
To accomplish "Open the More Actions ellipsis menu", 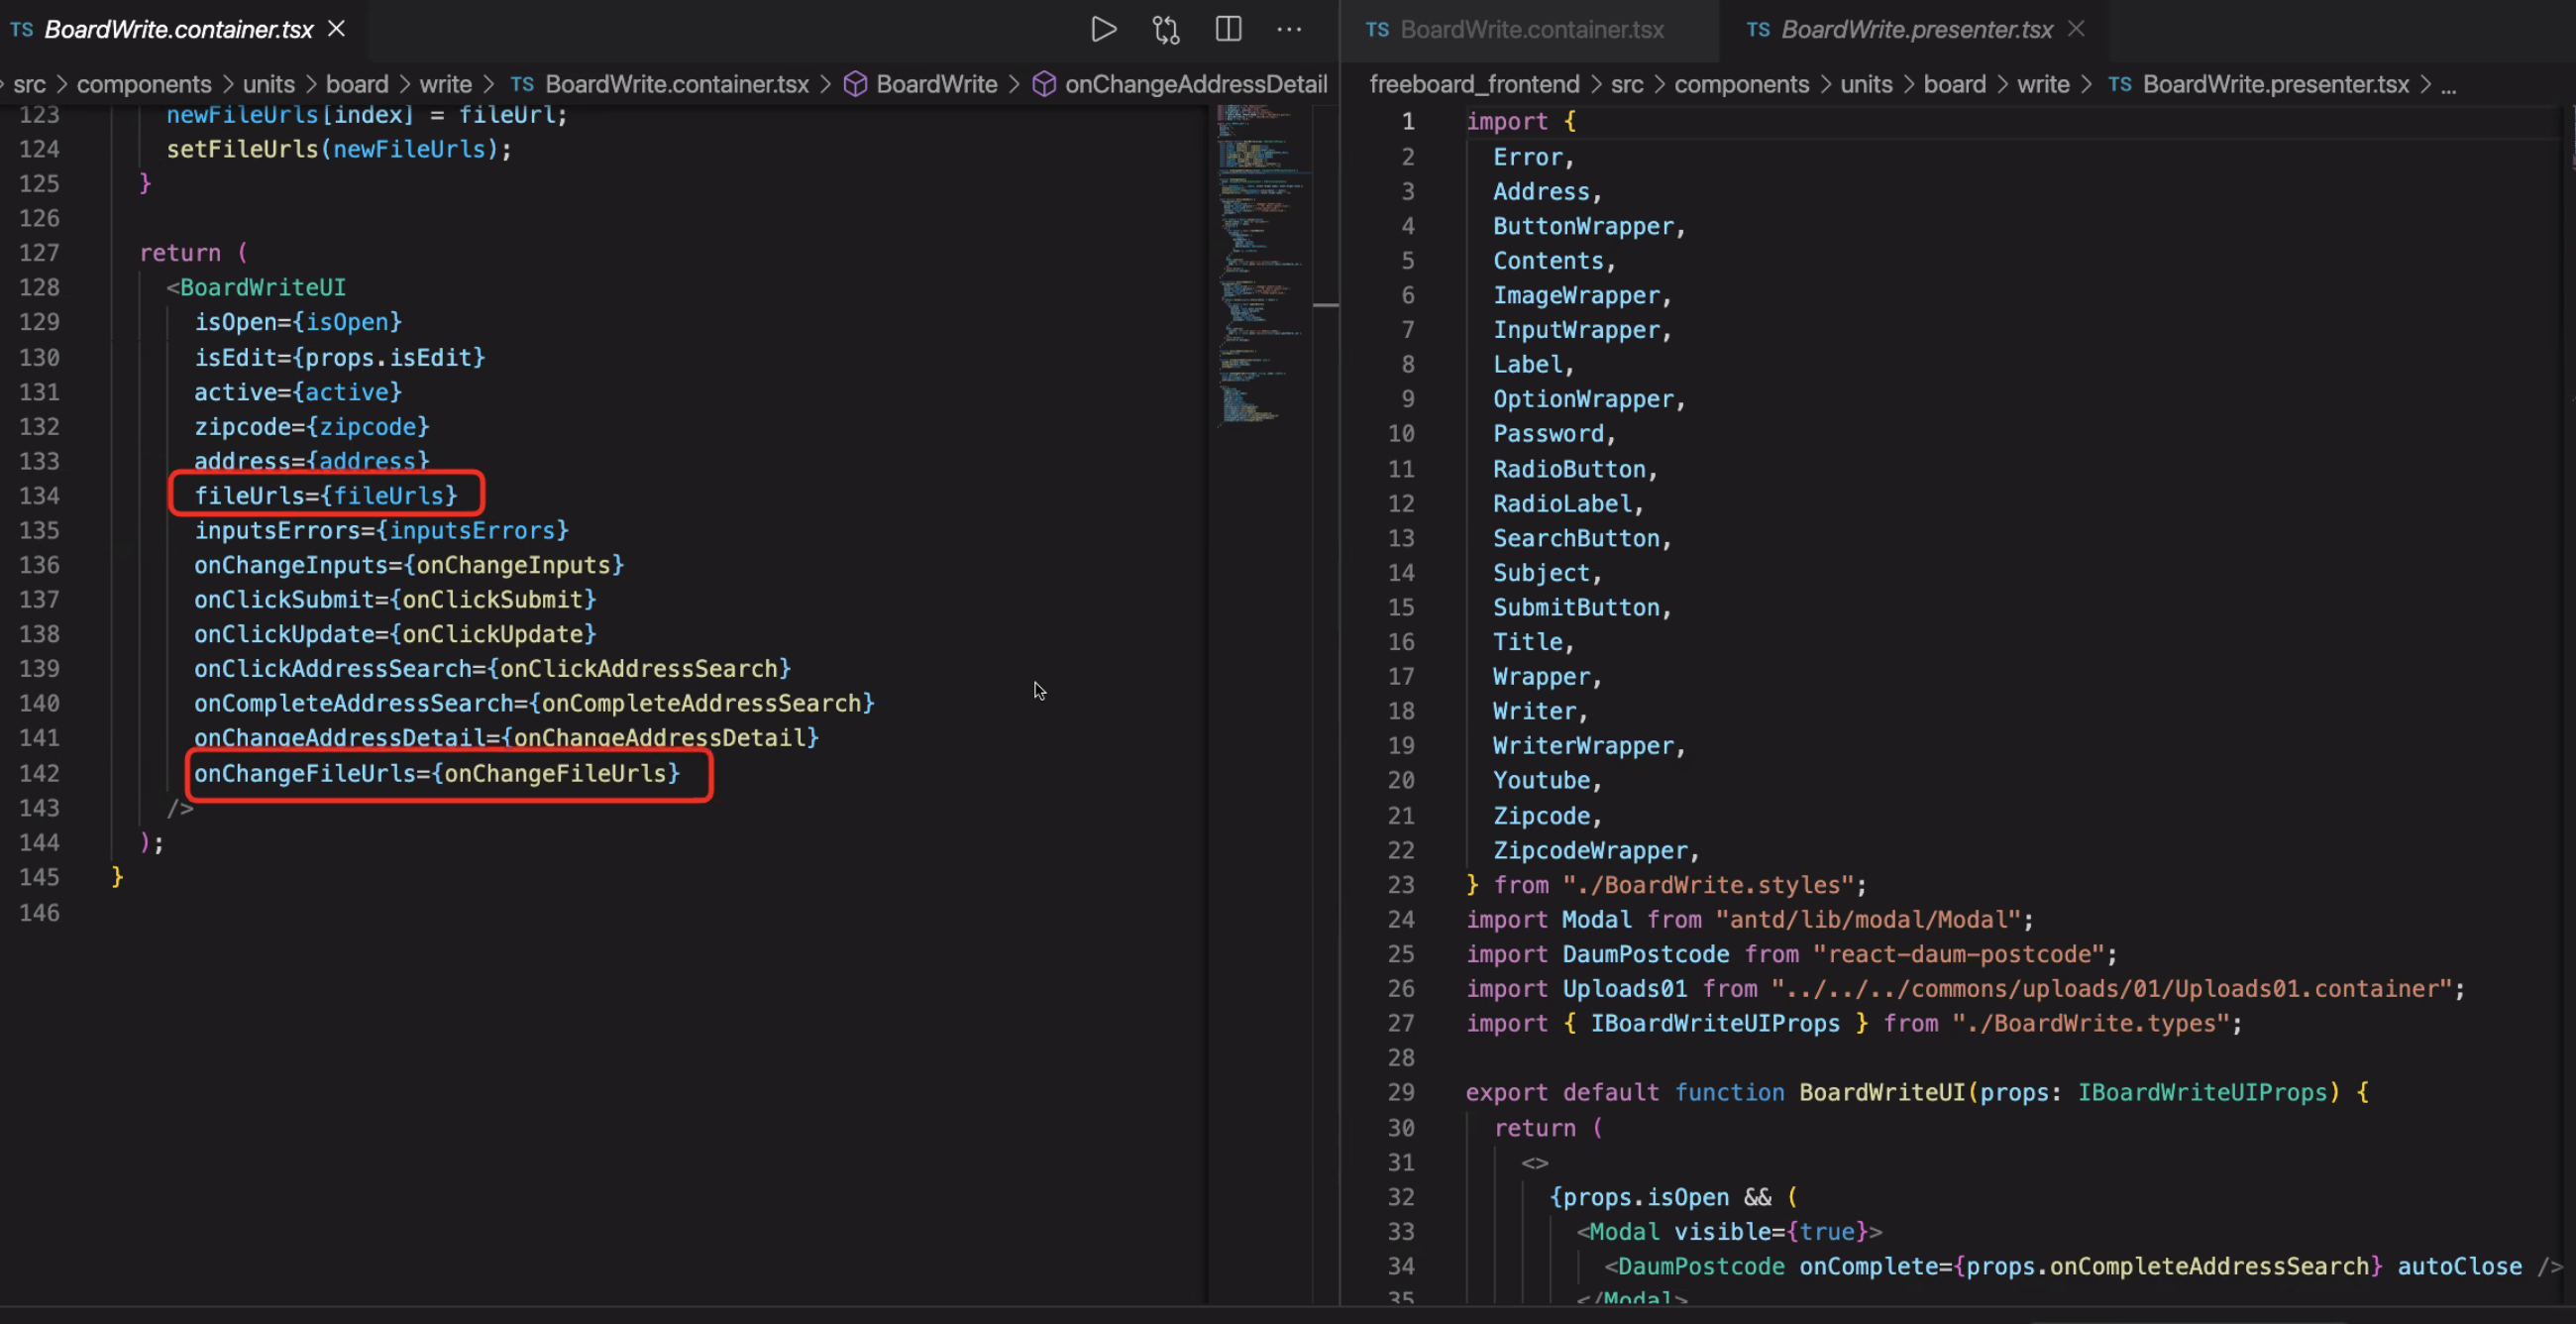I will pos(1289,29).
